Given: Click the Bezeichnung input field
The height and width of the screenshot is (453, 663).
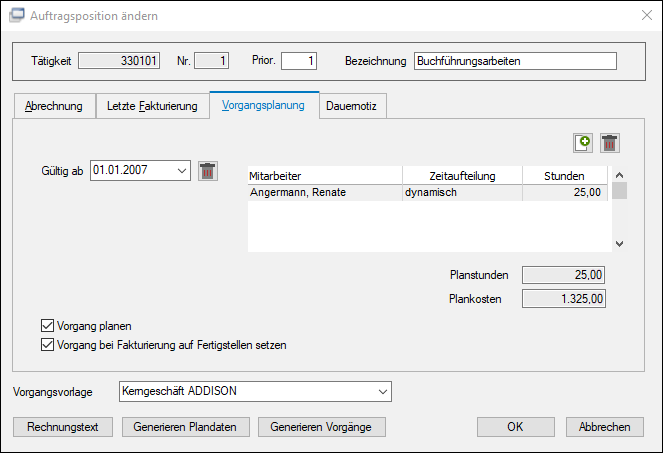Looking at the screenshot, I should coord(515,61).
